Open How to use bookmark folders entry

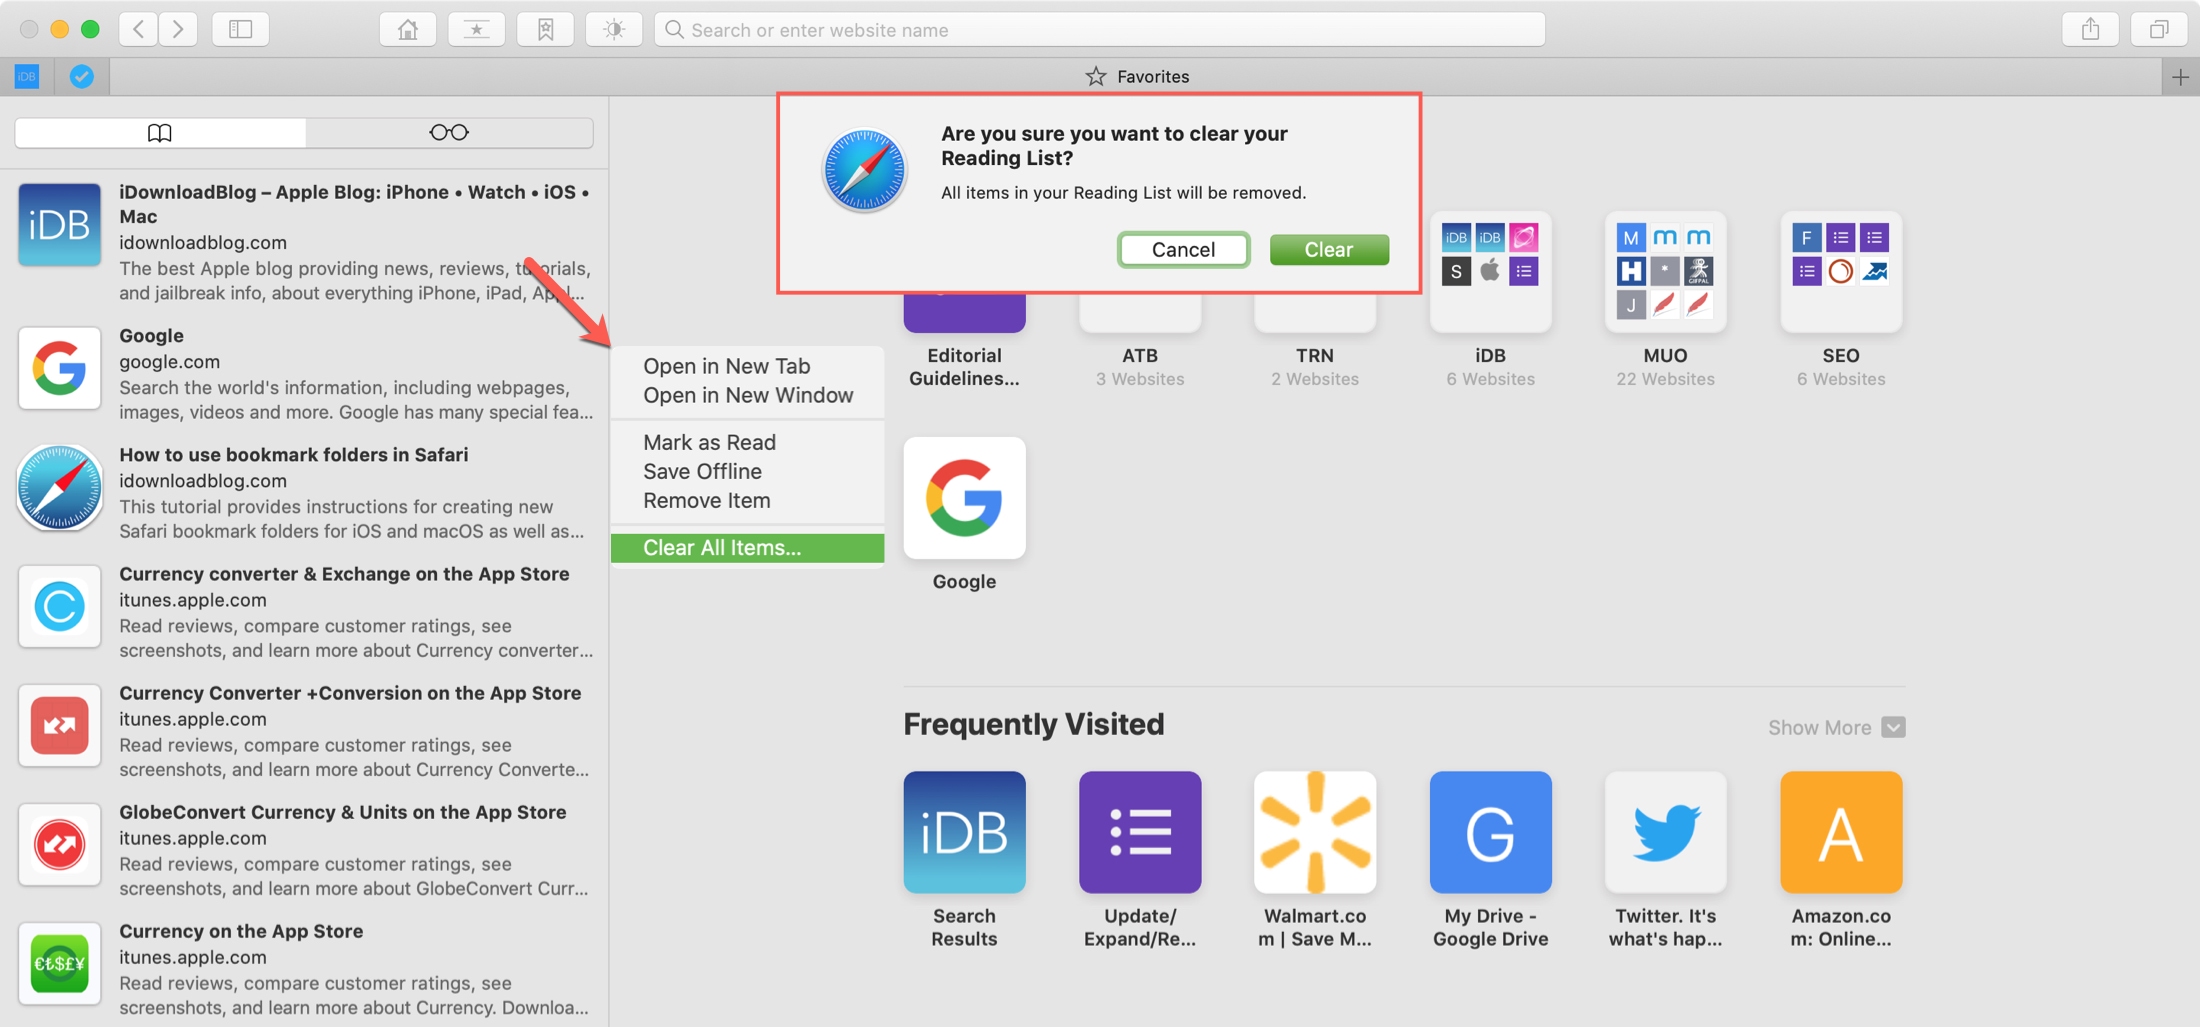point(304,492)
